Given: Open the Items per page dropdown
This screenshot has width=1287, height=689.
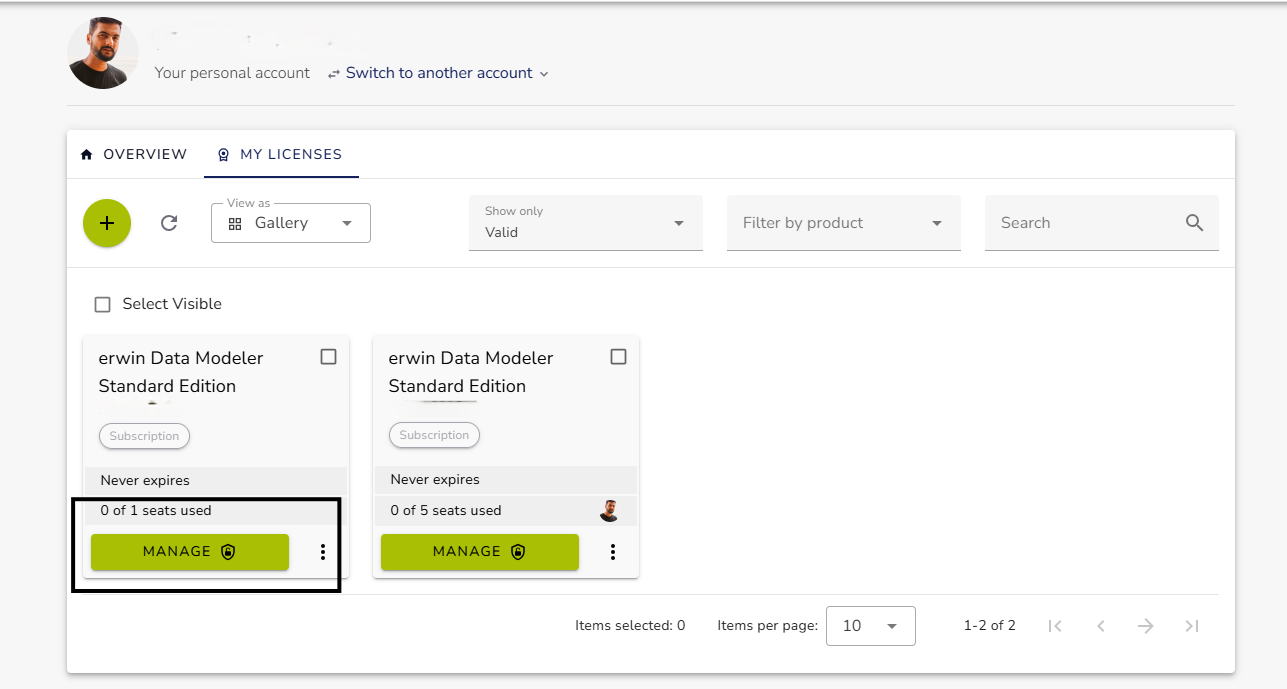Looking at the screenshot, I should [x=871, y=626].
